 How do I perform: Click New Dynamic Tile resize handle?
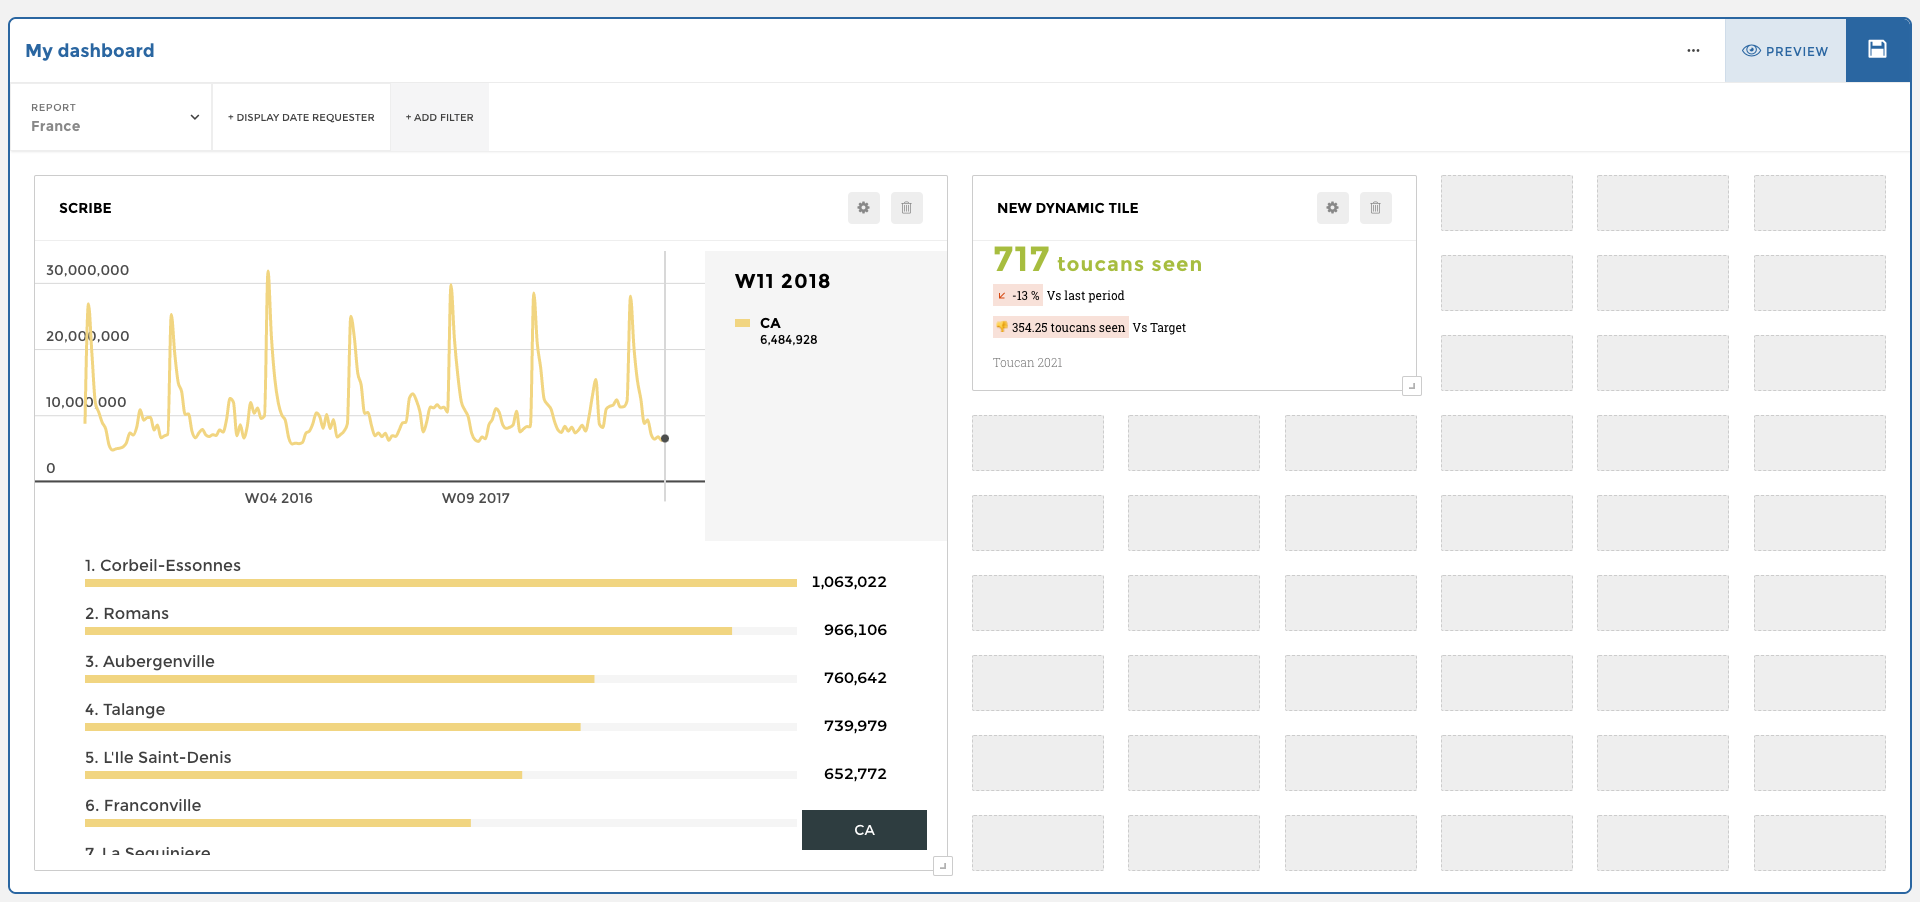click(x=1411, y=385)
